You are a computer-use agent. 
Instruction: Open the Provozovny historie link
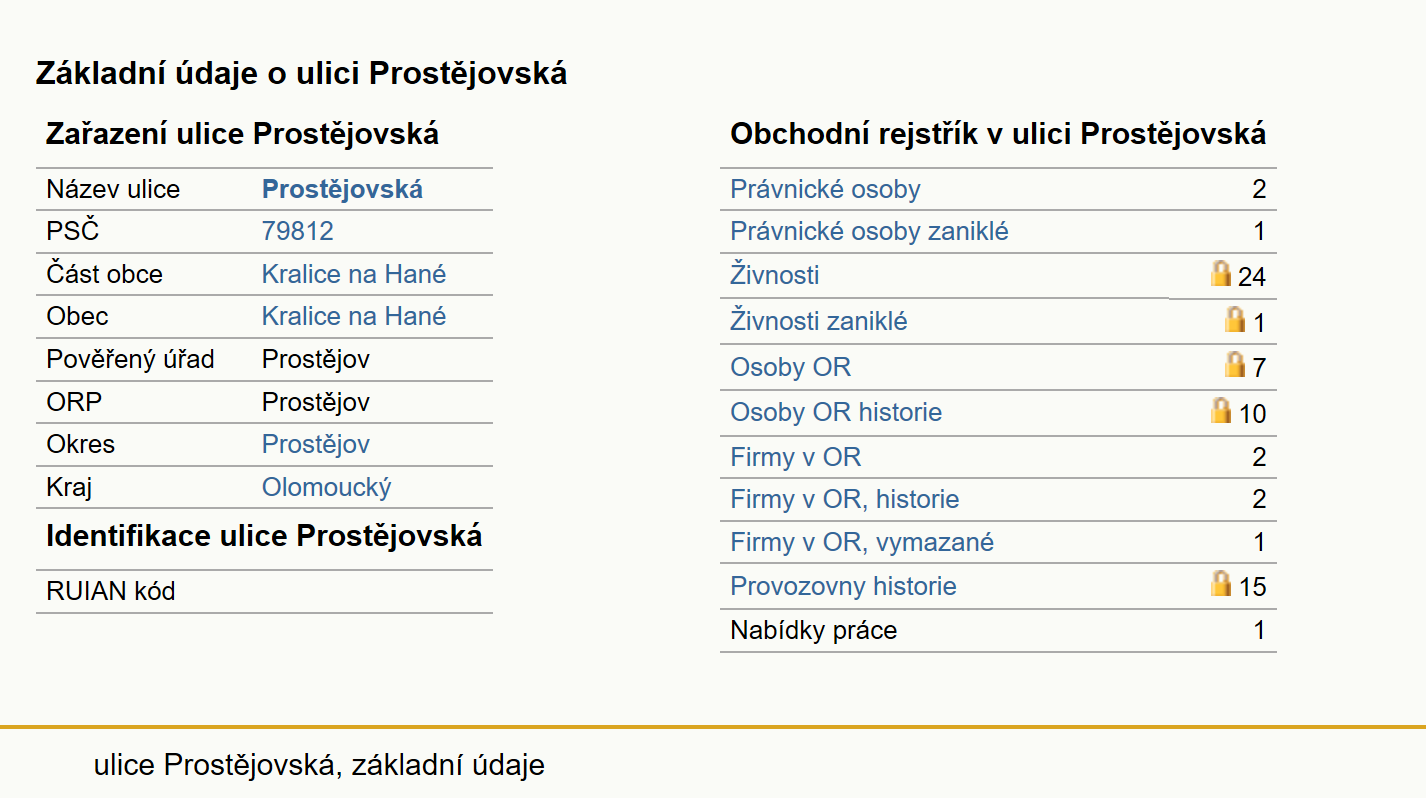tap(843, 586)
